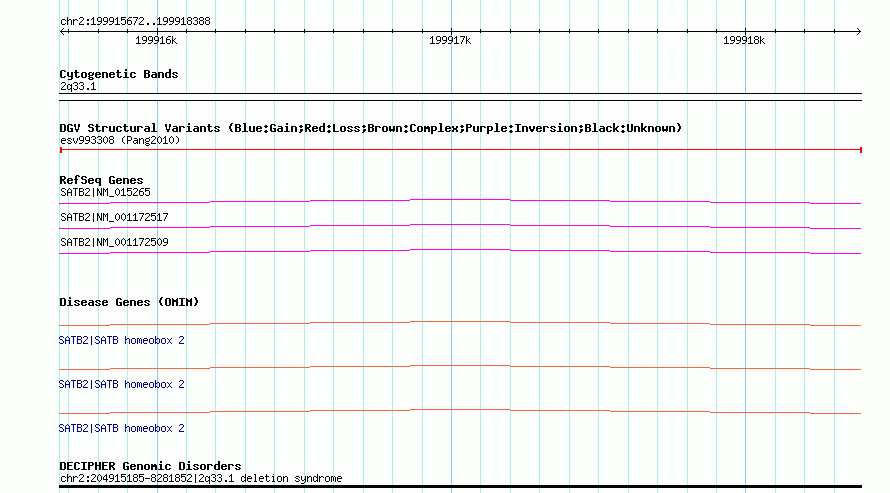
Task: Click the lowest orange OMIM gene line
Action: click(x=460, y=410)
